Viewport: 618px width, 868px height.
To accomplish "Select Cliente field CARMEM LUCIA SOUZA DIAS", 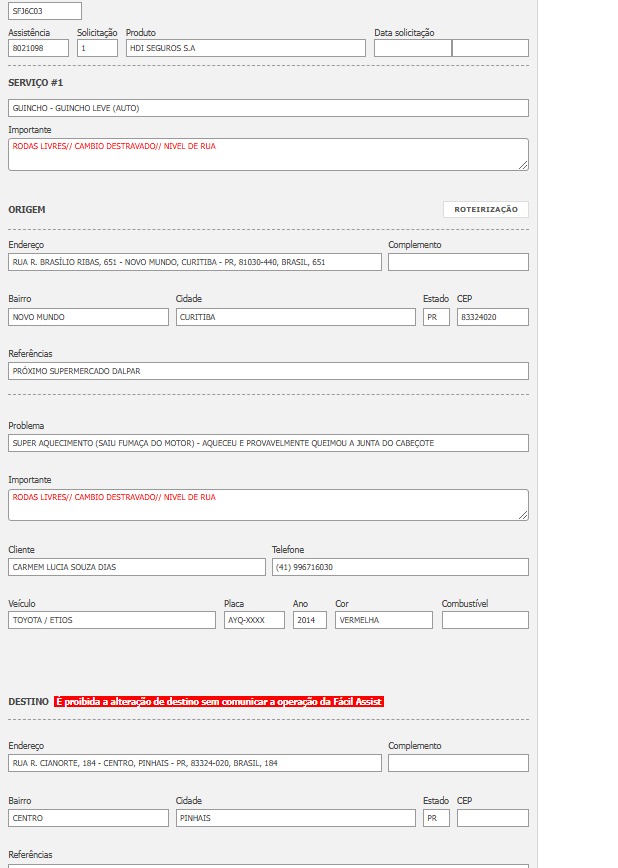I will (137, 567).
